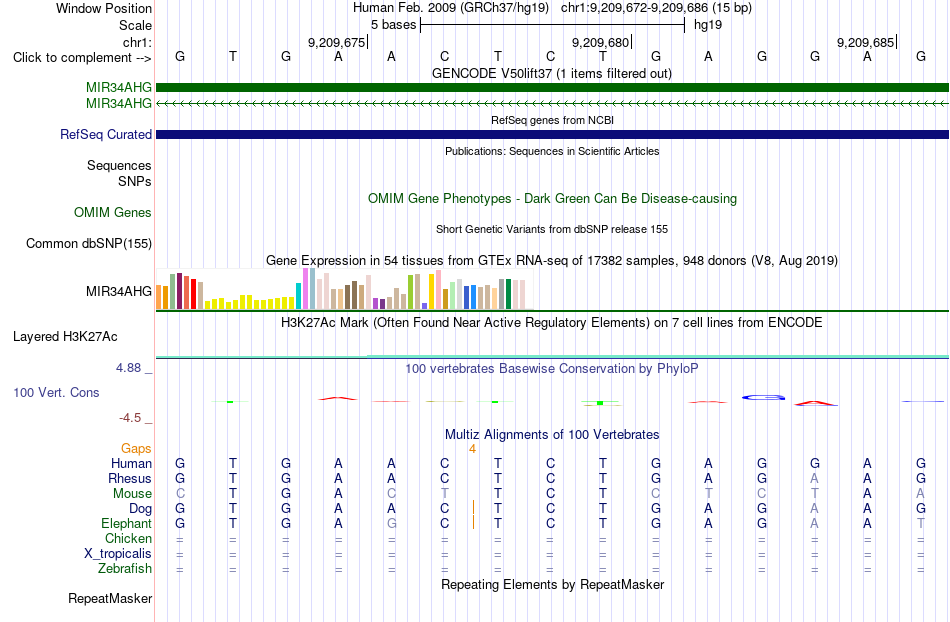Open 'Multiz Alignments of 100 Vertebrates' title
Image resolution: width=950 pixels, height=622 pixels.
[552, 434]
